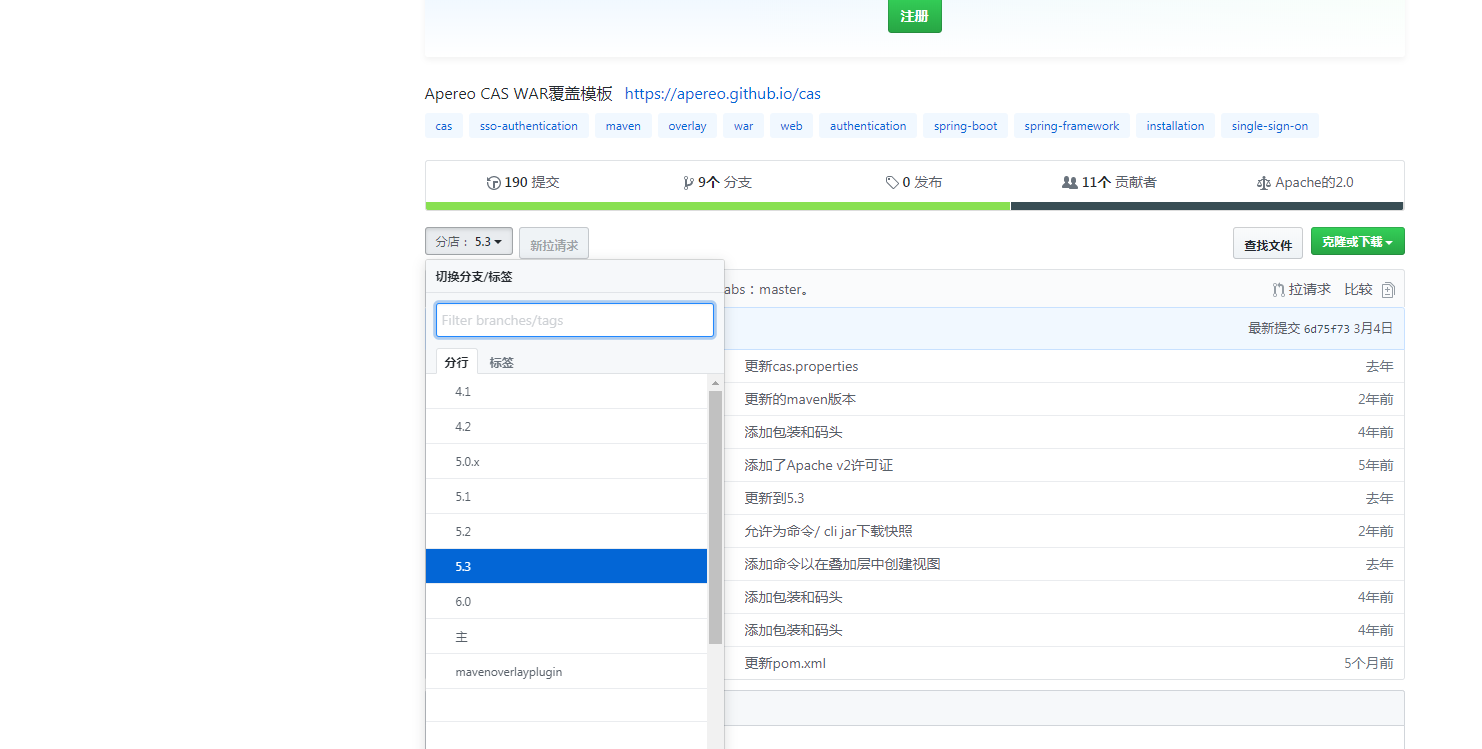Select branch 4.1 from the list
This screenshot has width=1482, height=749.
pos(566,391)
